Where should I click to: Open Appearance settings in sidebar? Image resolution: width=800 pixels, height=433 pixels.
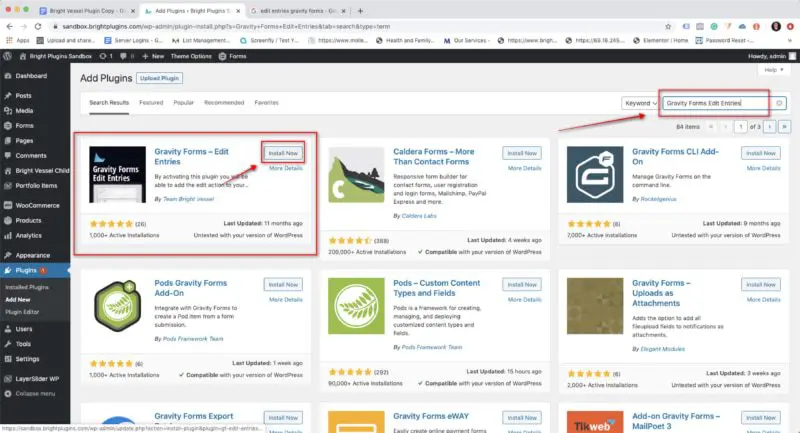point(32,255)
